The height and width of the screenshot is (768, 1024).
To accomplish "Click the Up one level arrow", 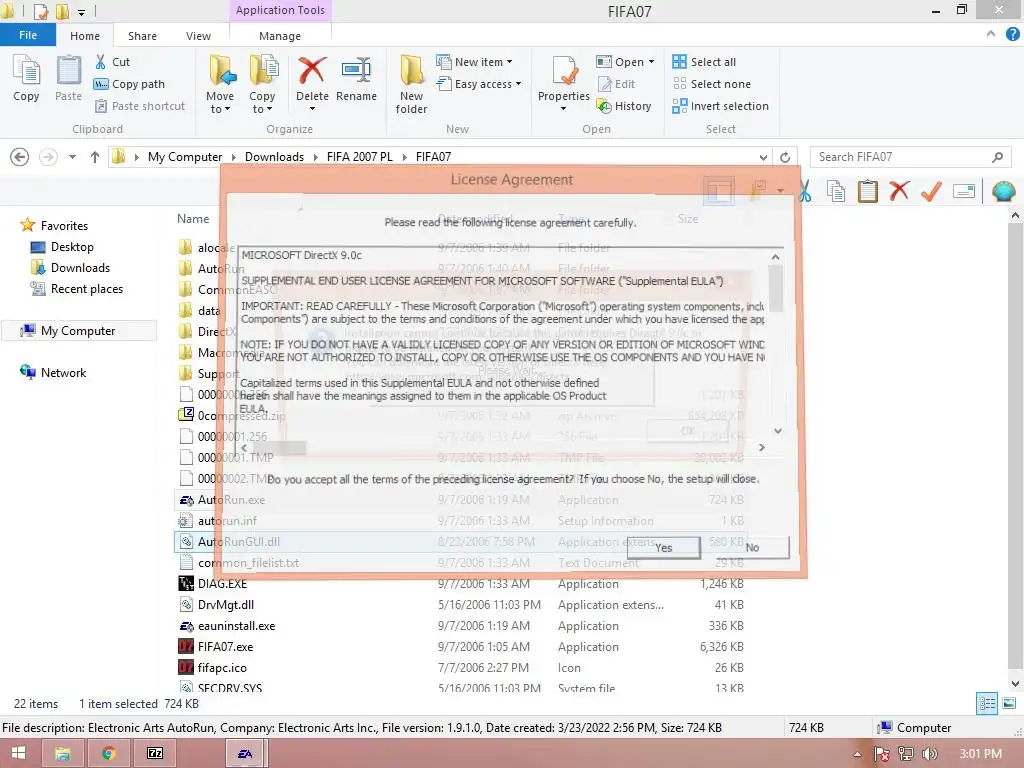I will pyautogui.click(x=95, y=157).
